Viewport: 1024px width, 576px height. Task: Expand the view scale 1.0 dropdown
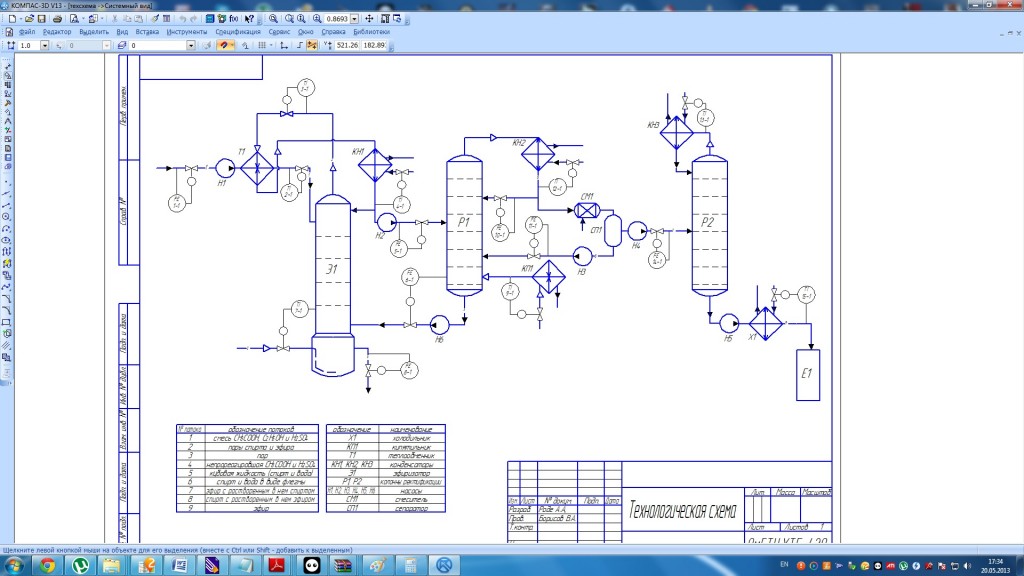coord(44,45)
